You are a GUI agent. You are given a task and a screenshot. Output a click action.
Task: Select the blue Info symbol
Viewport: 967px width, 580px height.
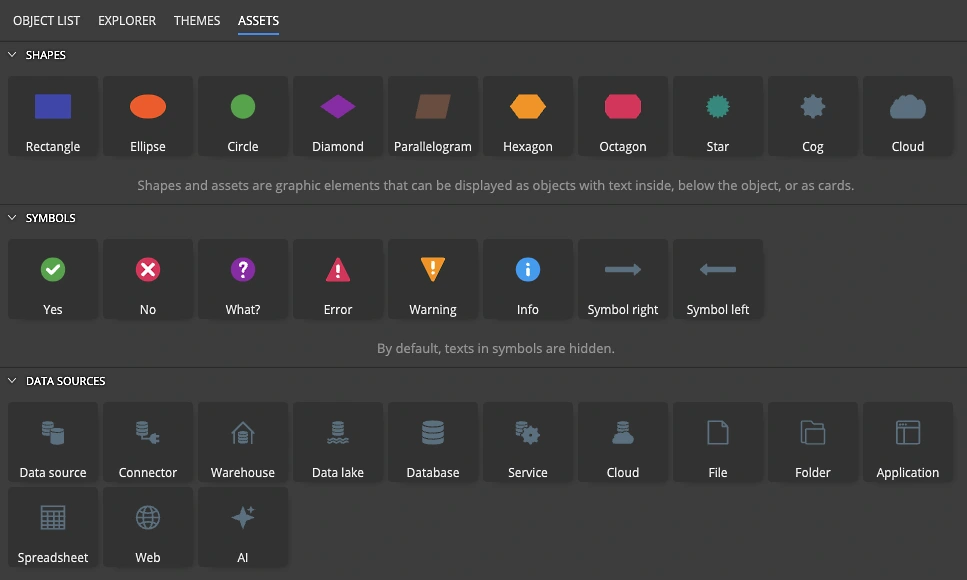tap(528, 279)
